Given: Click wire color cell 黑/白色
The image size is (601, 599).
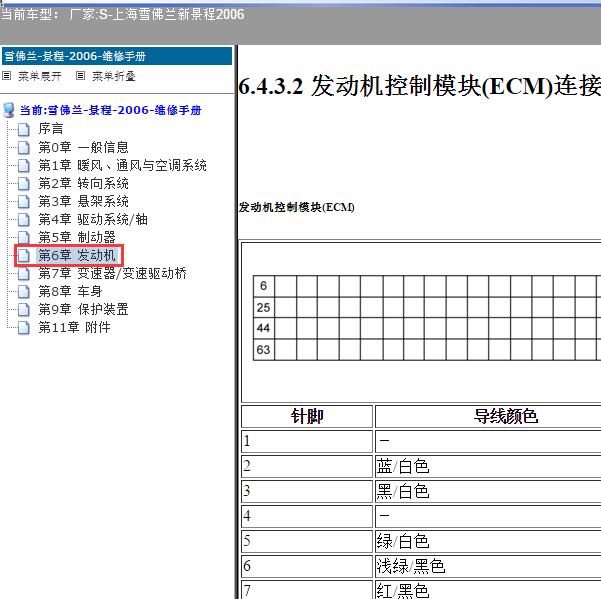Looking at the screenshot, I should [488, 491].
